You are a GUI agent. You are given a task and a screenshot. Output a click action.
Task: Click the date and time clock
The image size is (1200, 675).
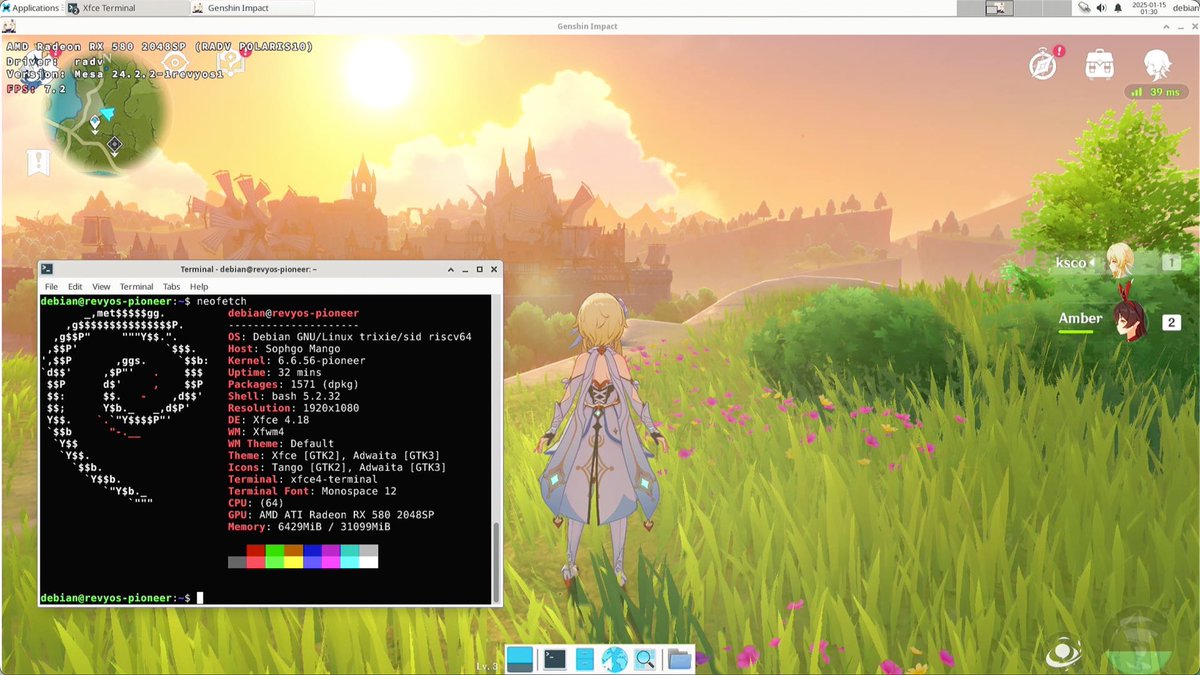coord(1151,8)
